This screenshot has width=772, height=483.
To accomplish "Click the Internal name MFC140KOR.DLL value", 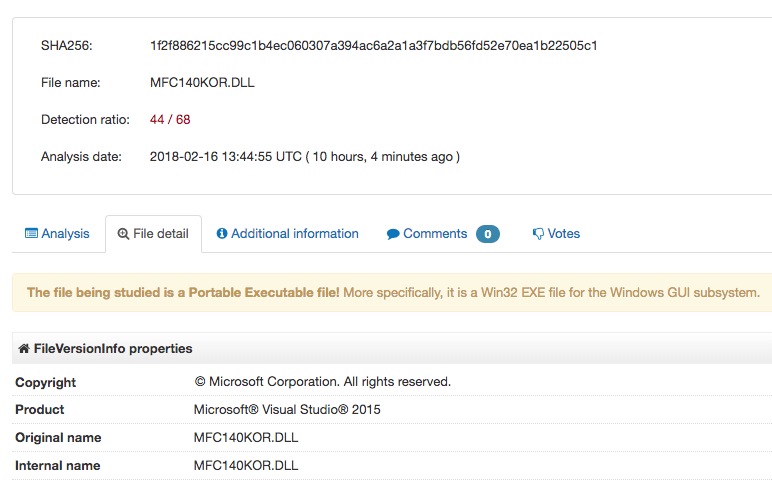I will pyautogui.click(x=246, y=466).
